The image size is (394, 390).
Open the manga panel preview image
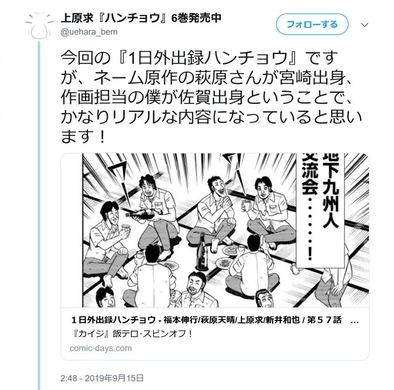tap(215, 230)
